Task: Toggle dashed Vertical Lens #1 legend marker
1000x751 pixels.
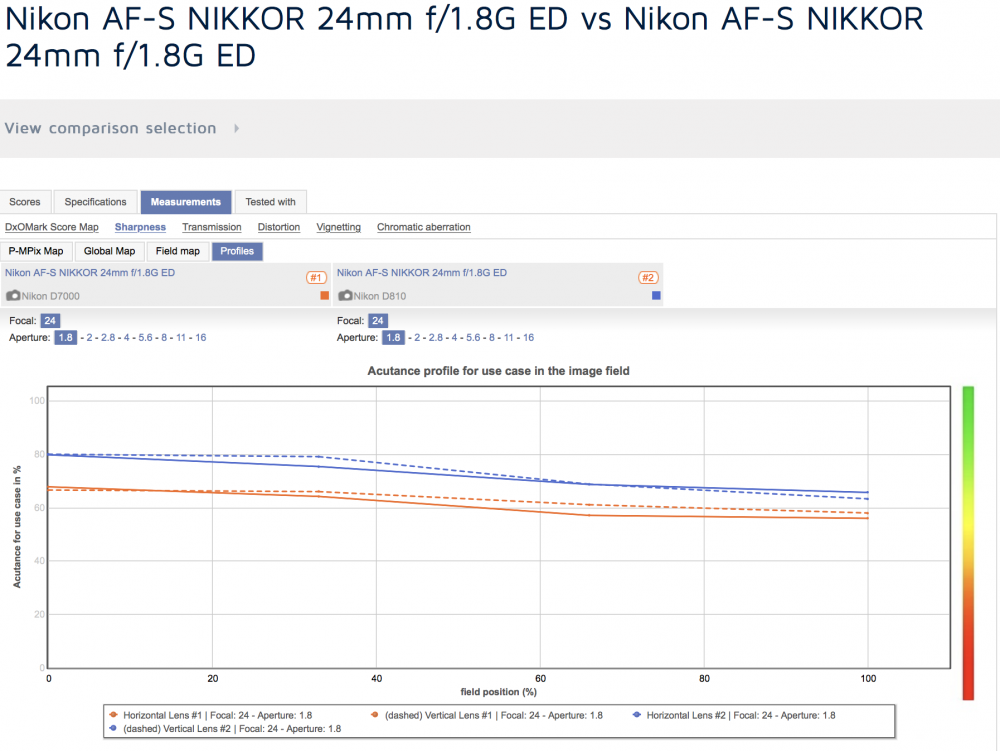Action: 375,715
